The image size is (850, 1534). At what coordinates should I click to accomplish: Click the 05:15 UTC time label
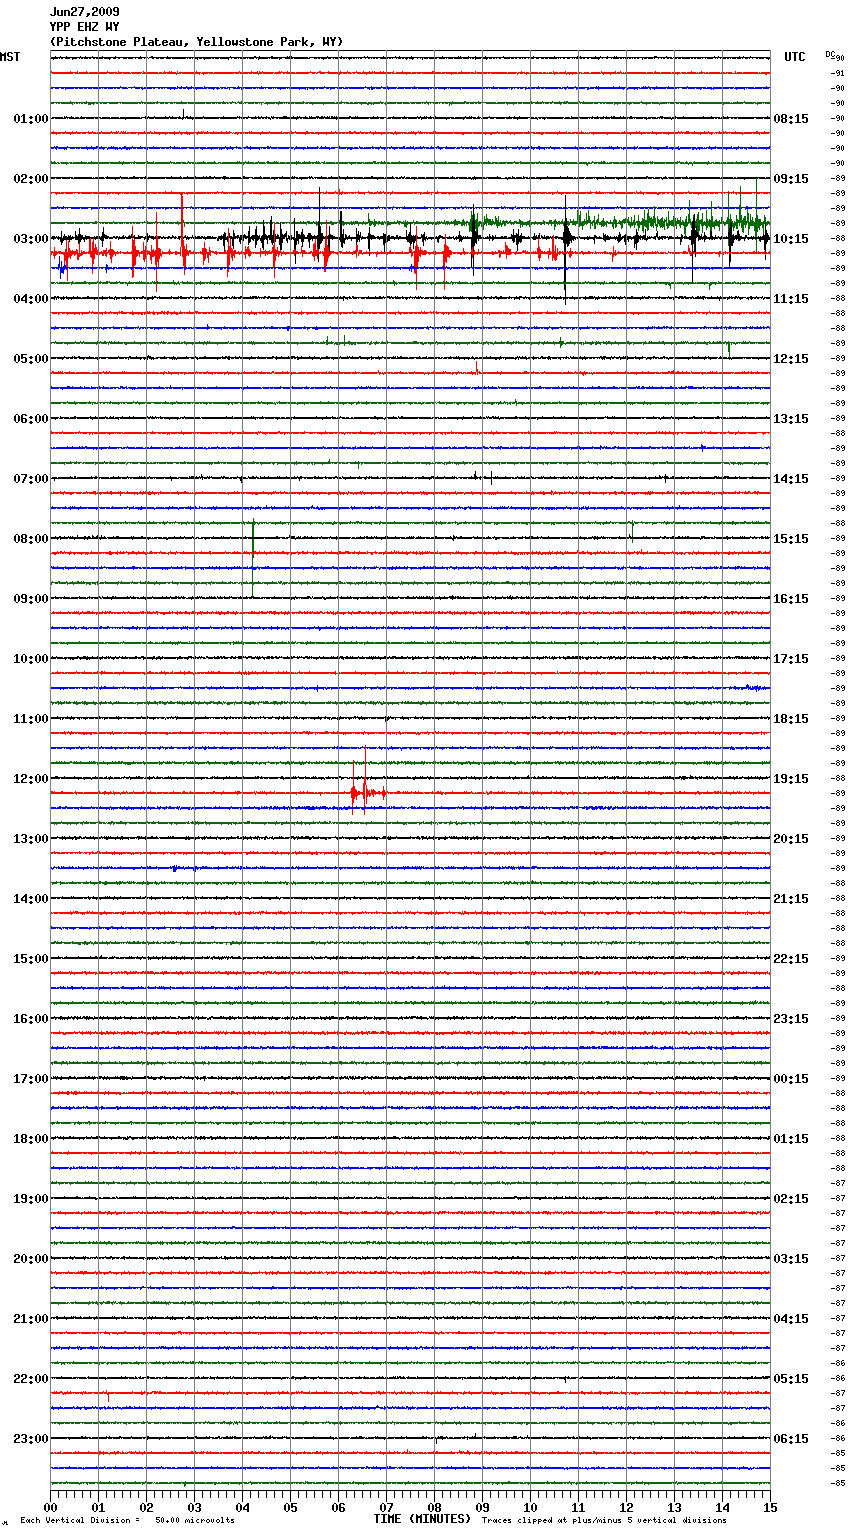click(x=791, y=1379)
